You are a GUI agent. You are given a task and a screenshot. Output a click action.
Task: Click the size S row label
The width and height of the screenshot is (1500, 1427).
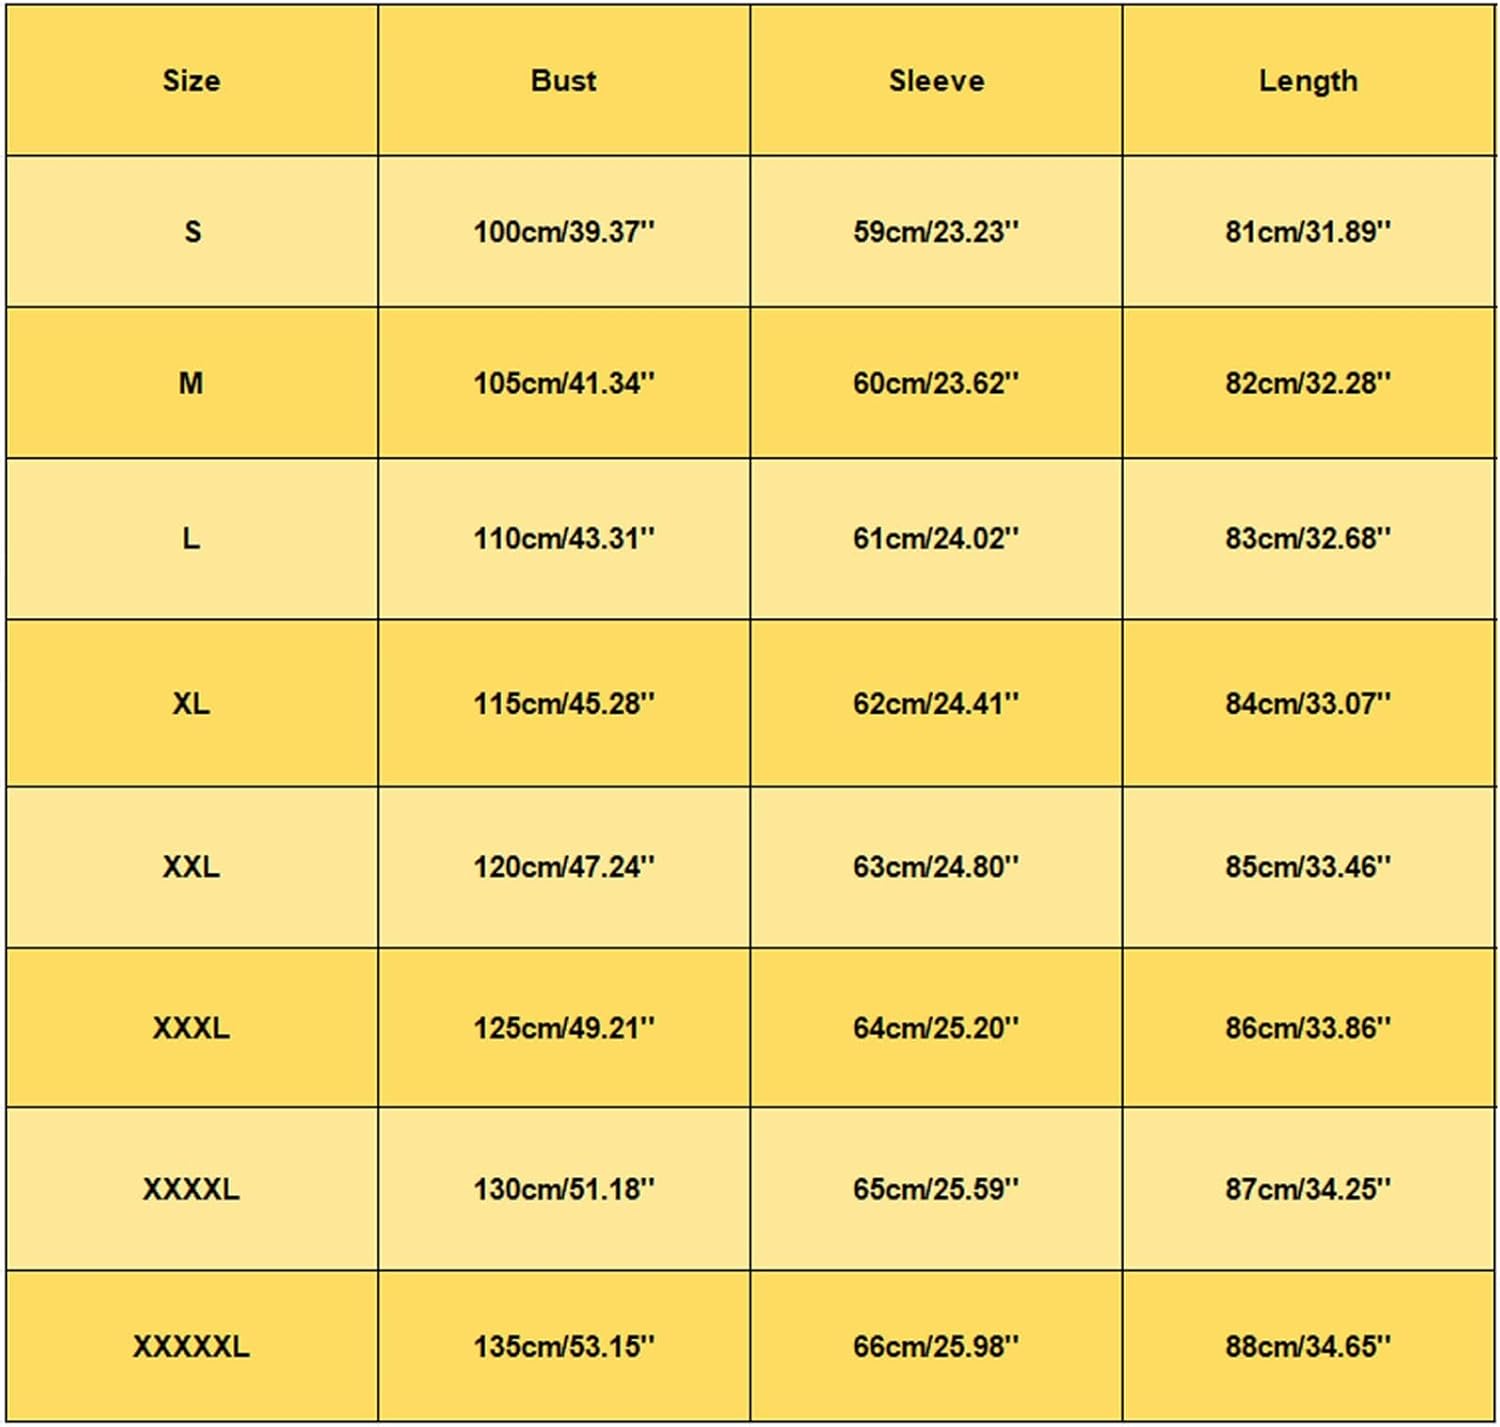point(192,232)
